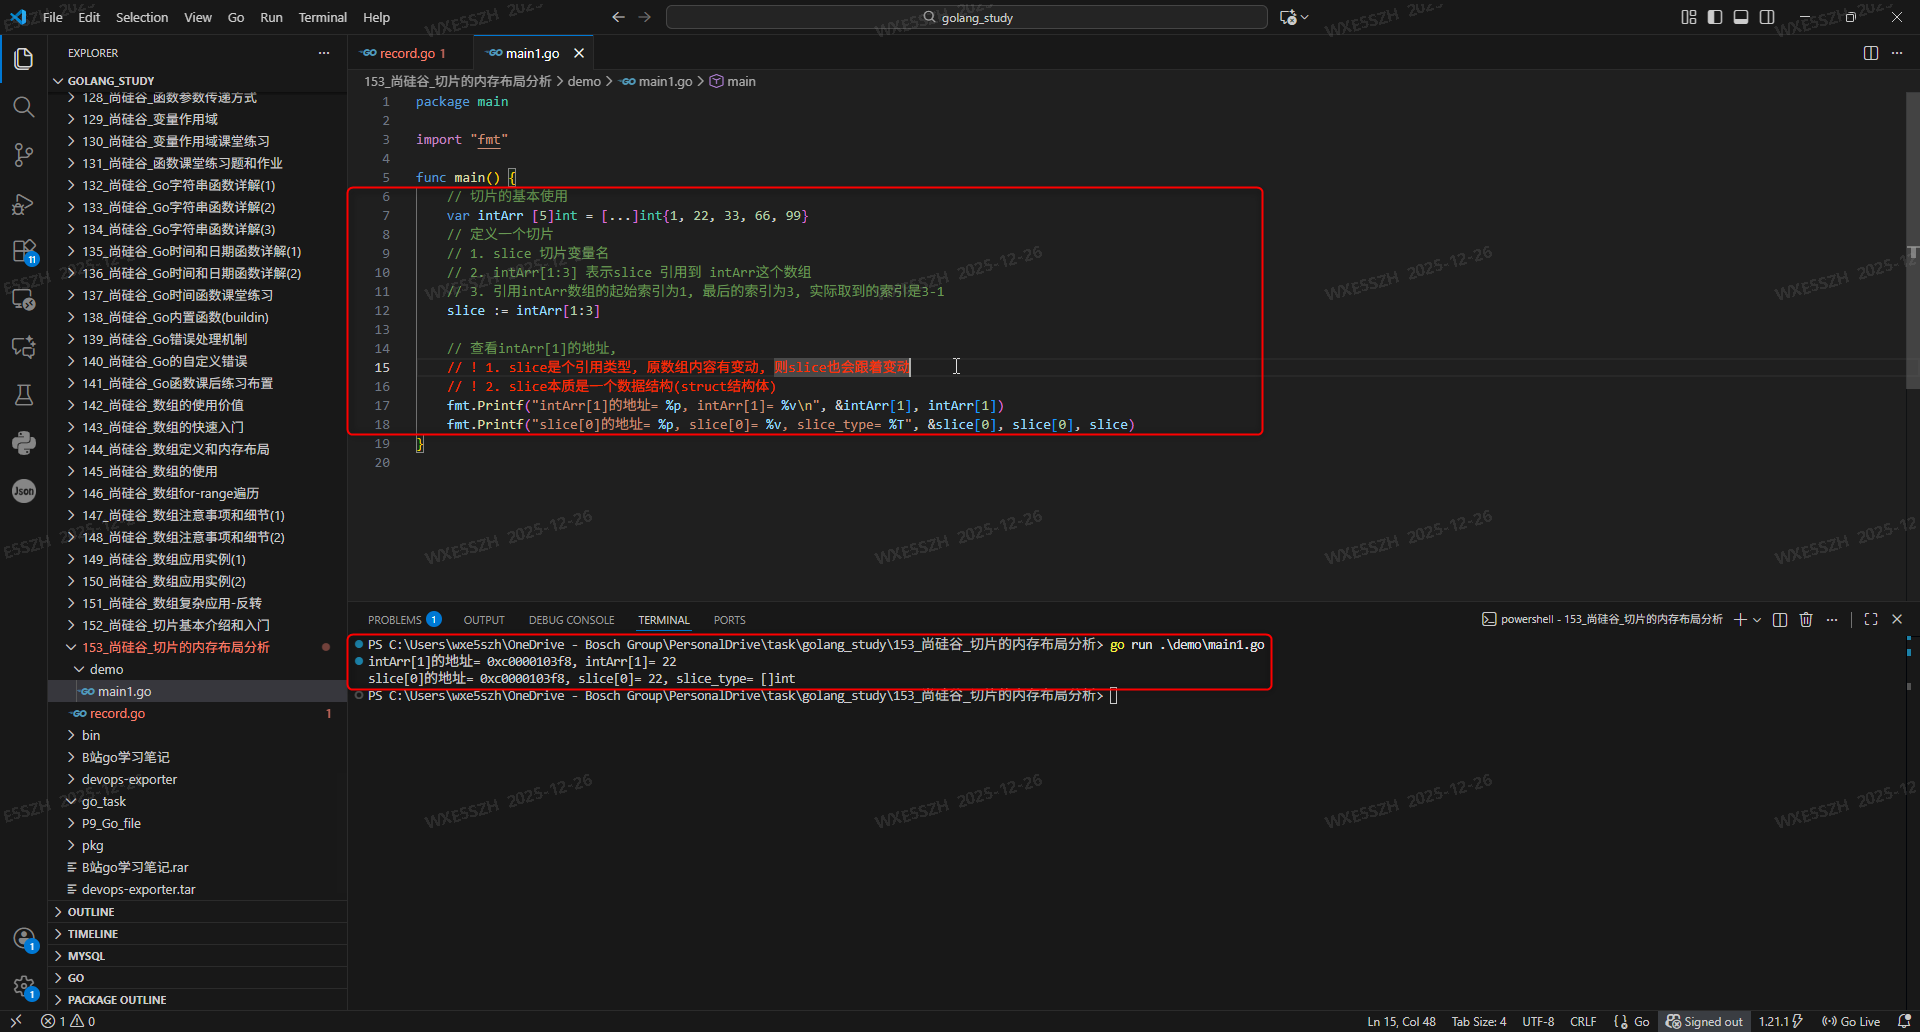Maximize the panel size
This screenshot has height=1032, width=1920.
(1871, 620)
